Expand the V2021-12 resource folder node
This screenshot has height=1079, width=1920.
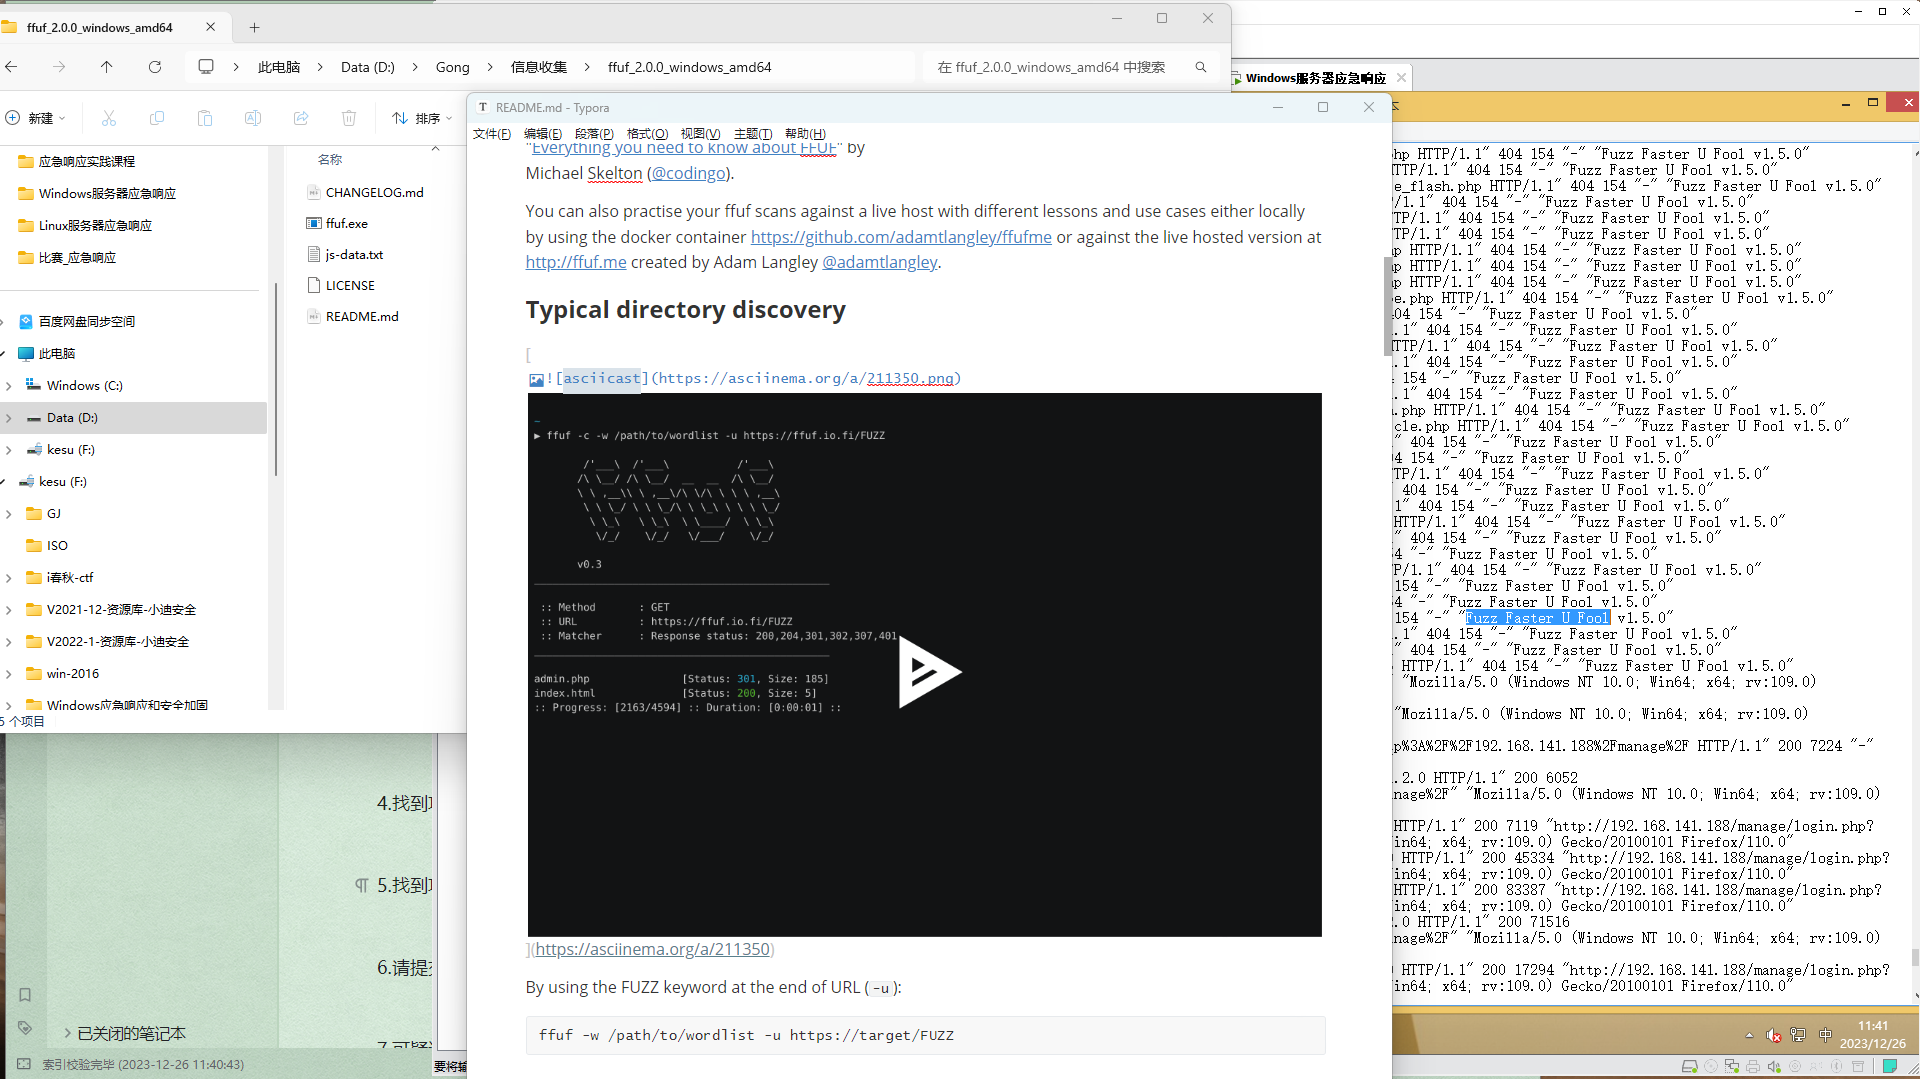[9, 610]
